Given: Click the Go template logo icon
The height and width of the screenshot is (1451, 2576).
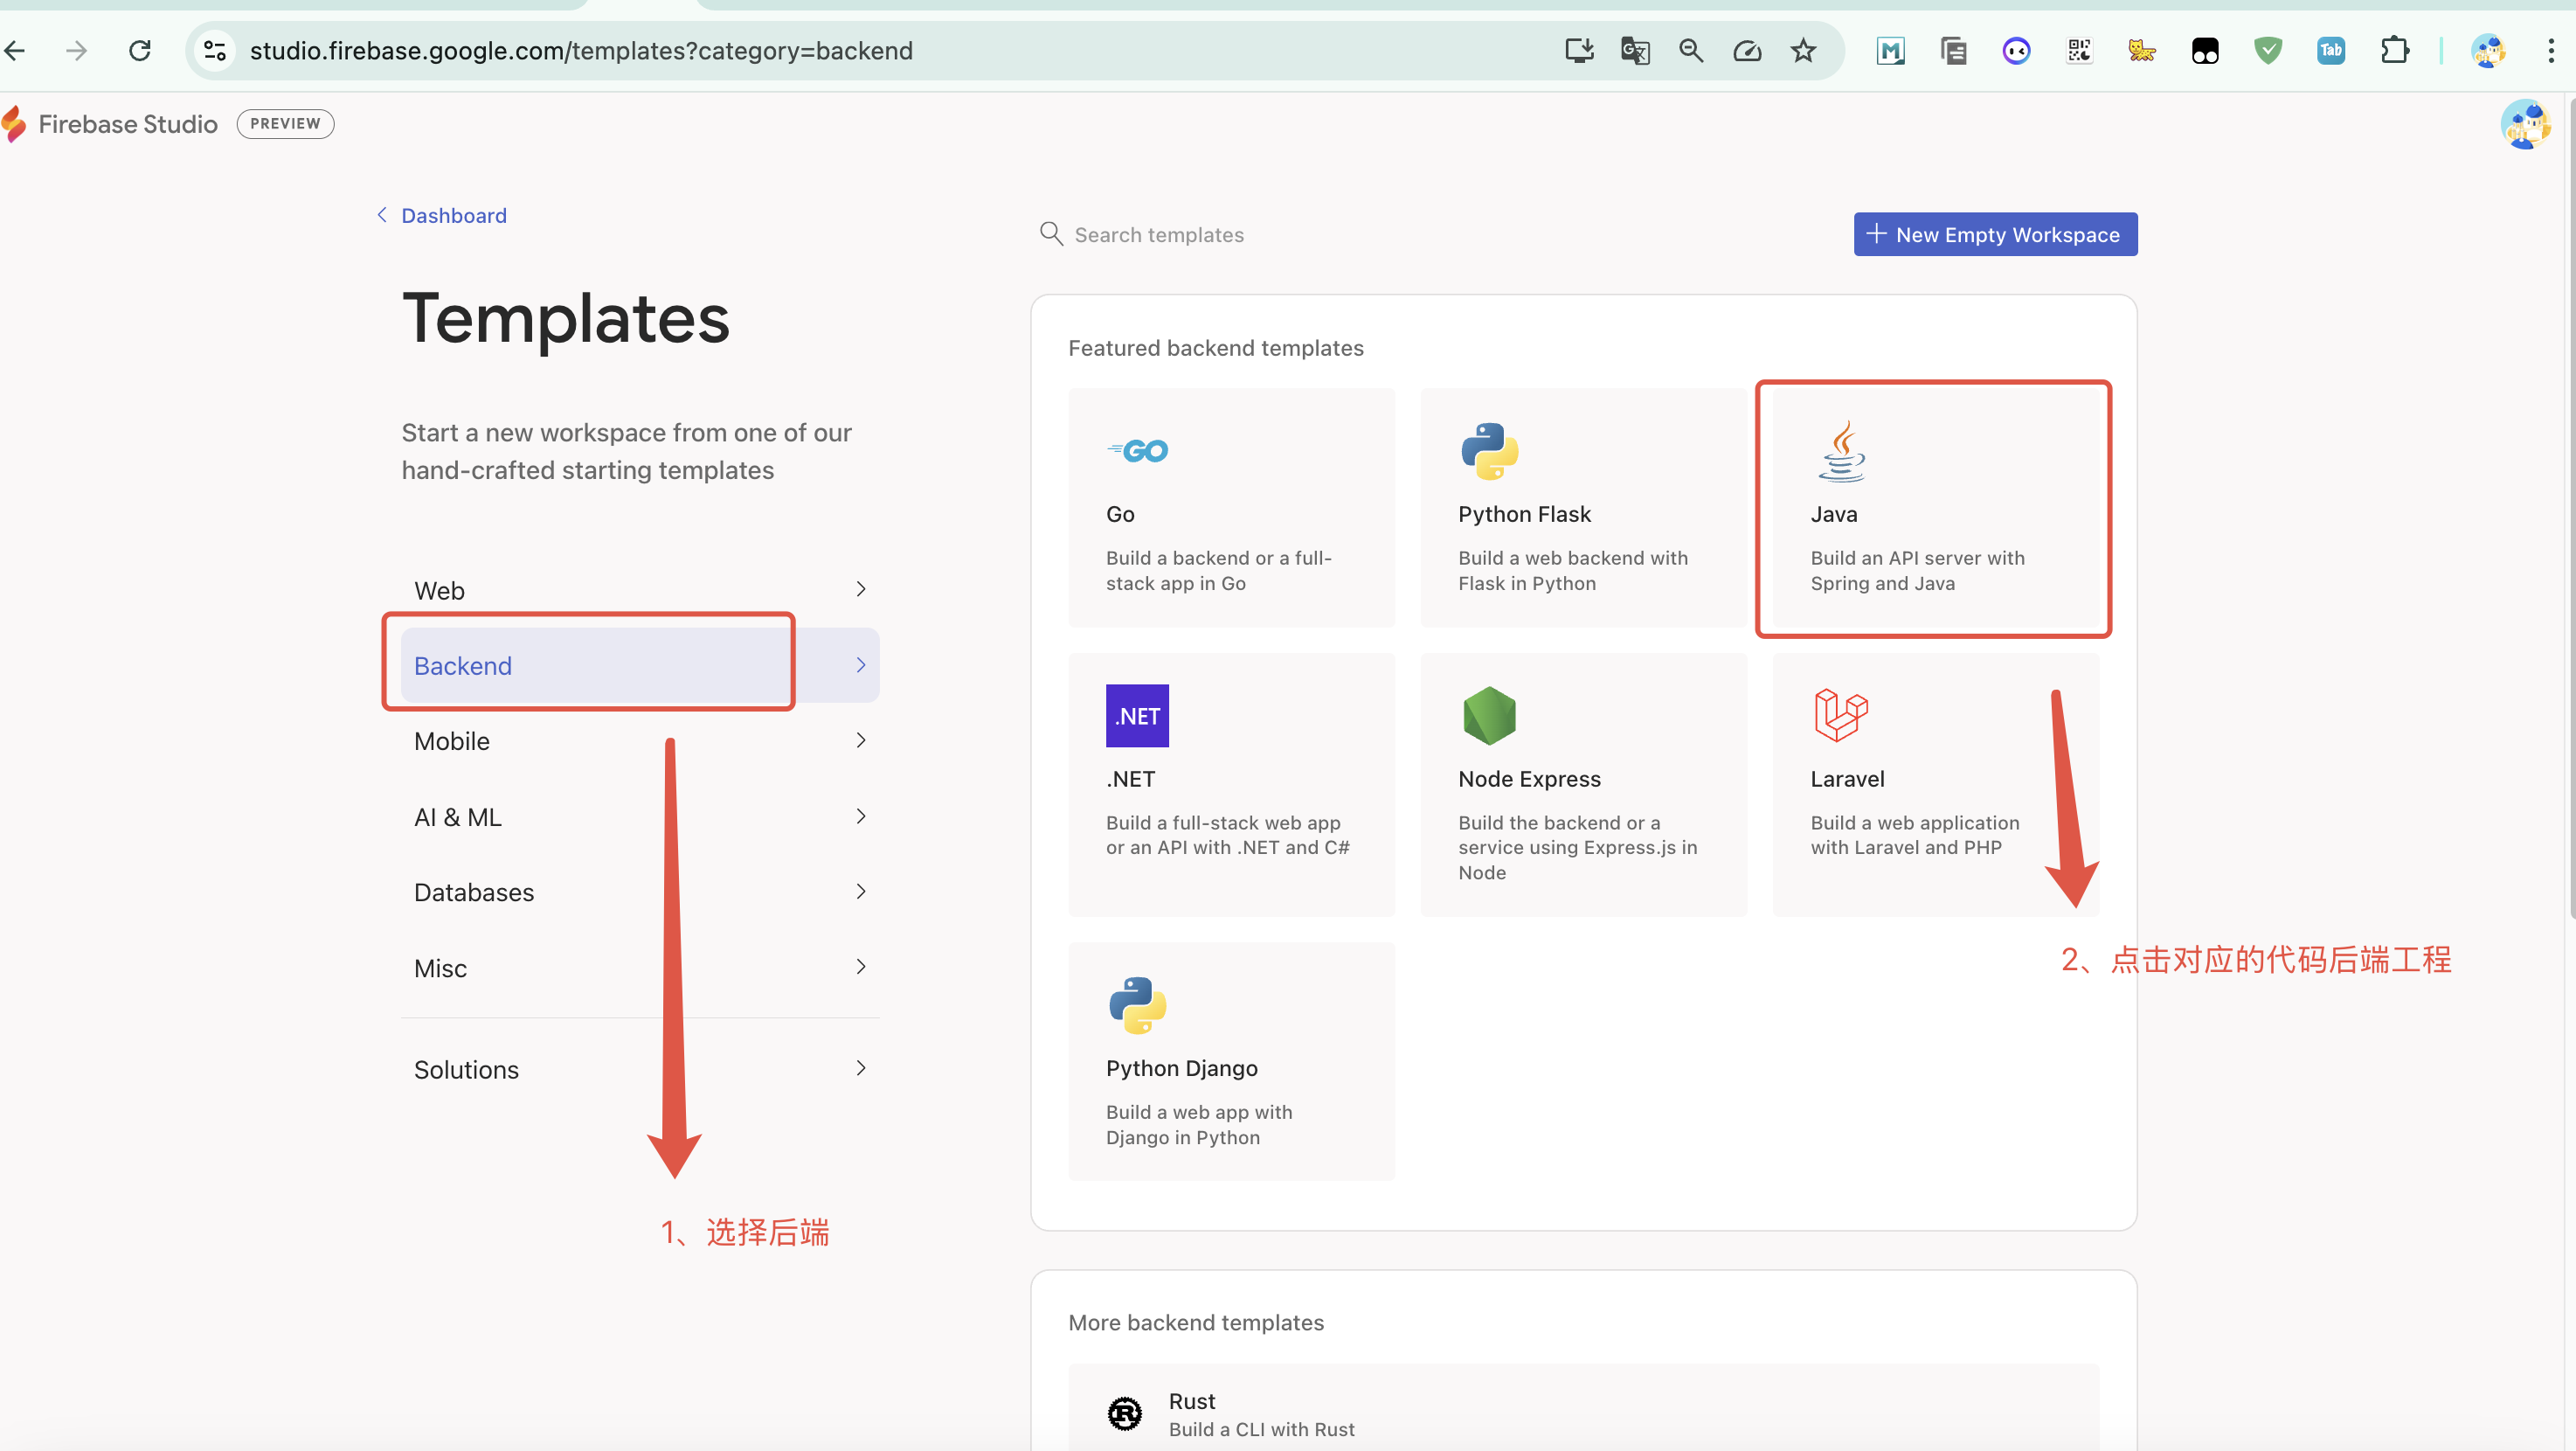Looking at the screenshot, I should (x=1137, y=451).
